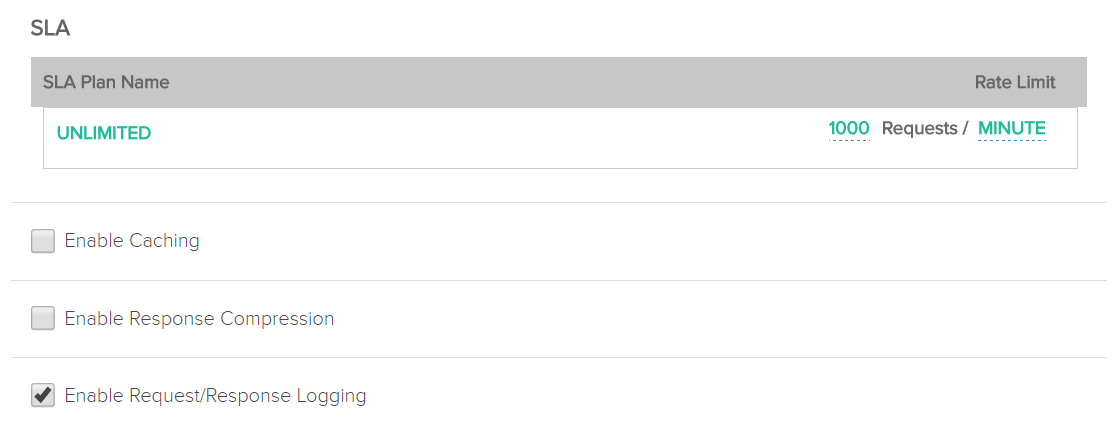The image size is (1117, 434).
Task: Click the "Enable Caching" label text
Action: tap(132, 241)
